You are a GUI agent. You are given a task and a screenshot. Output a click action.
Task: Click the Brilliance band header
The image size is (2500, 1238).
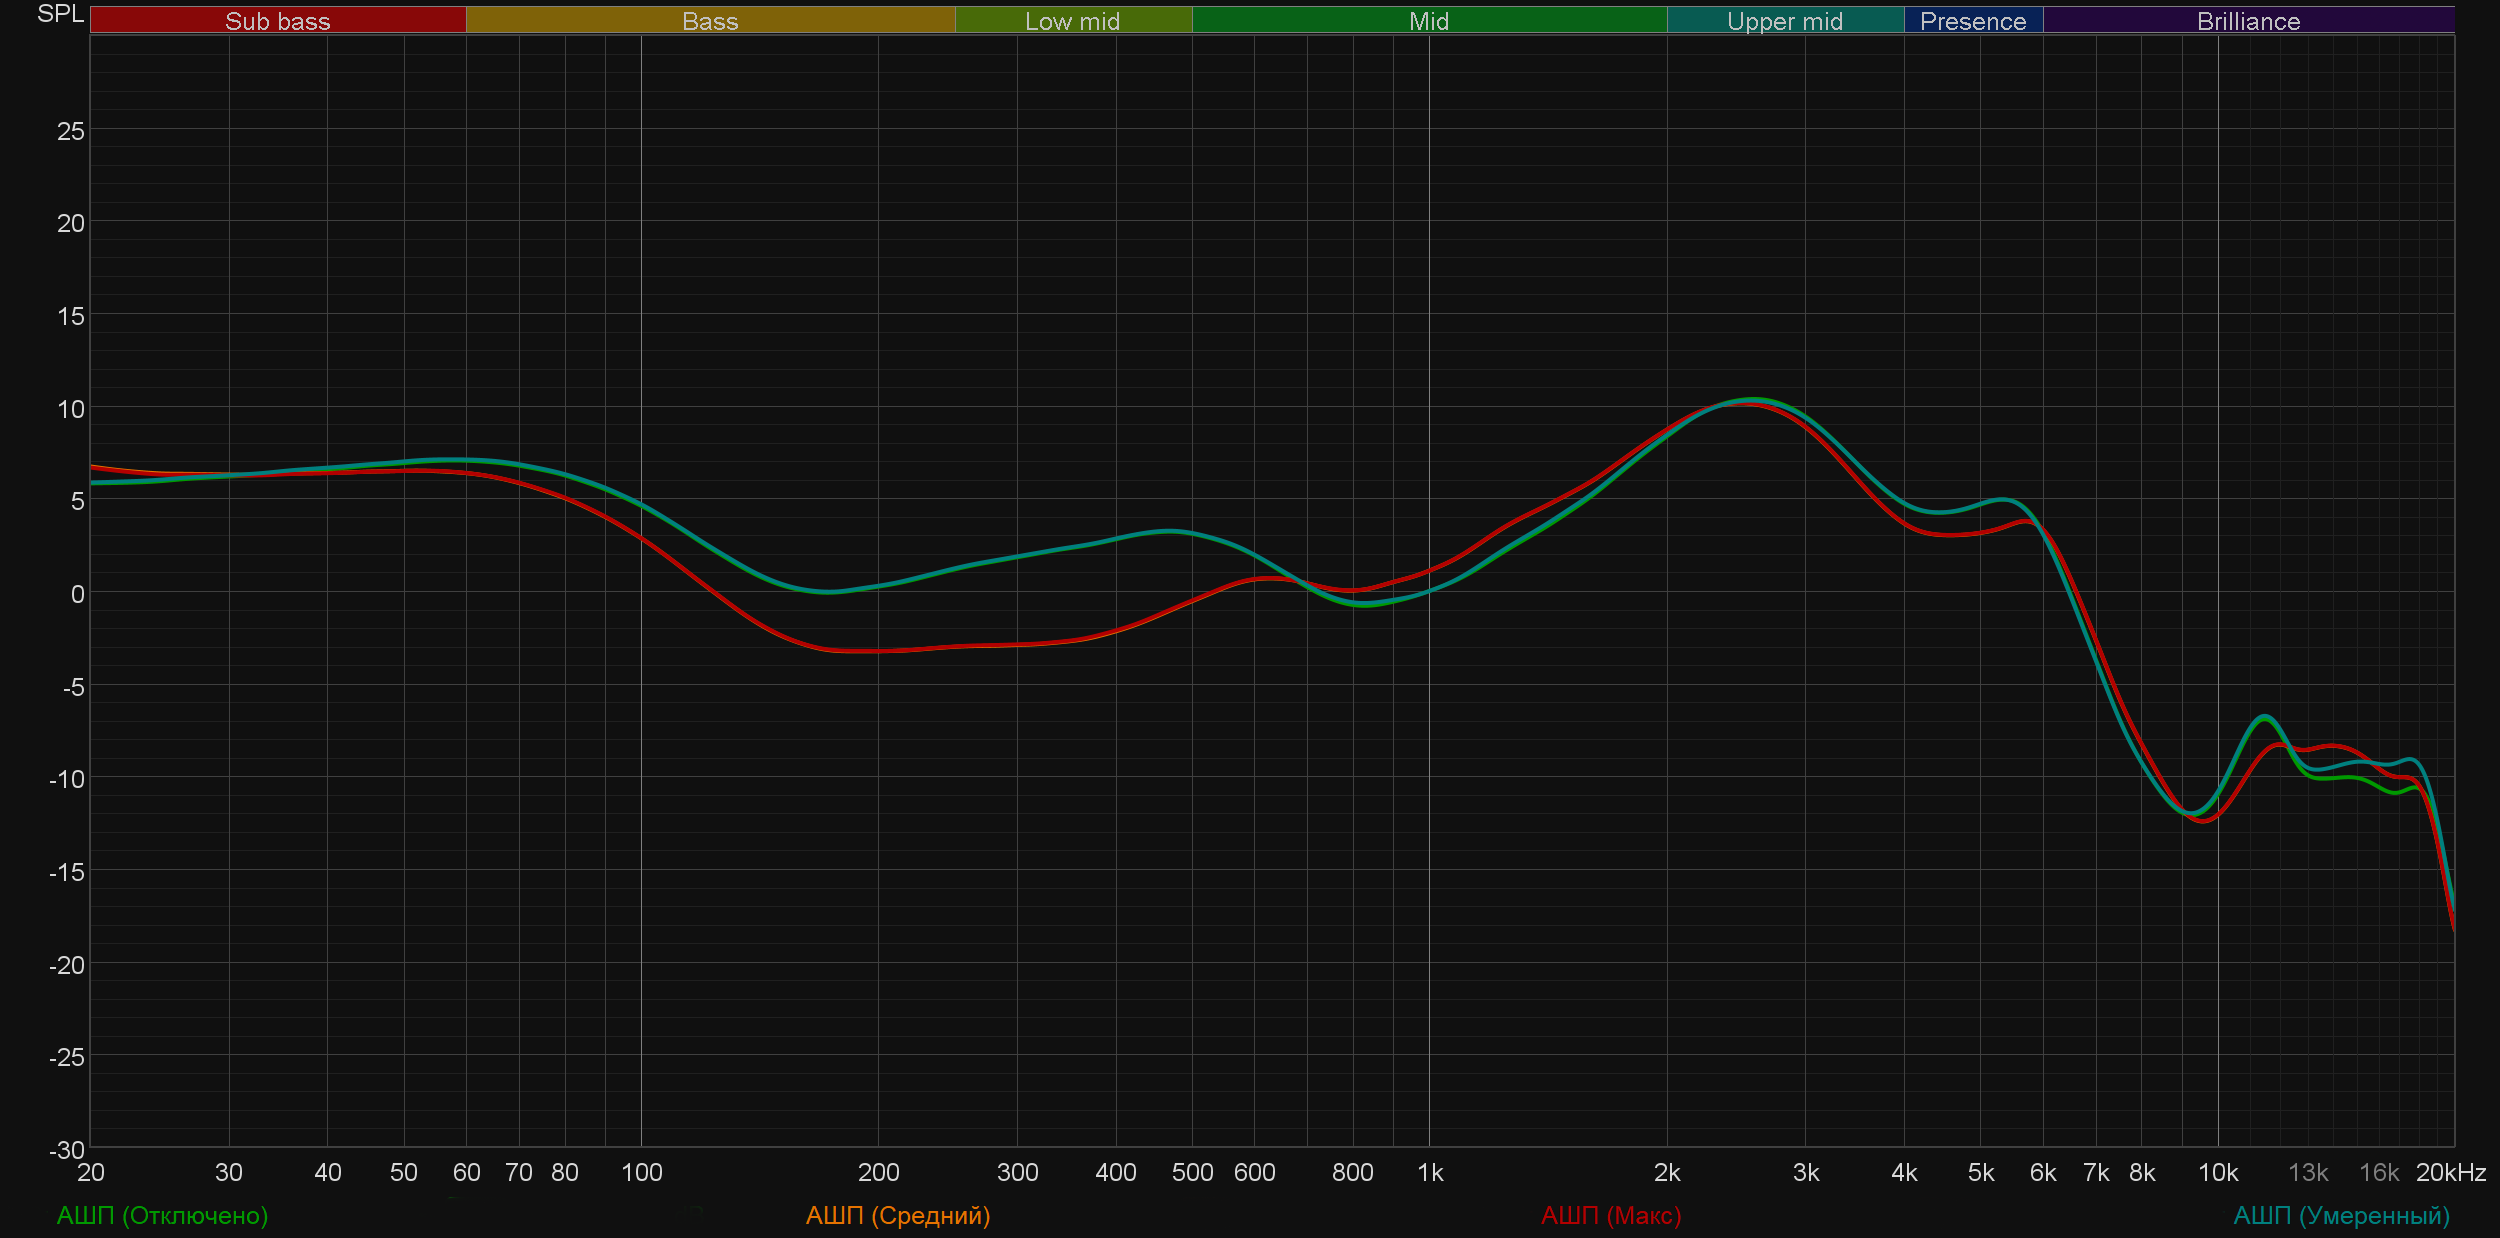2248,21
